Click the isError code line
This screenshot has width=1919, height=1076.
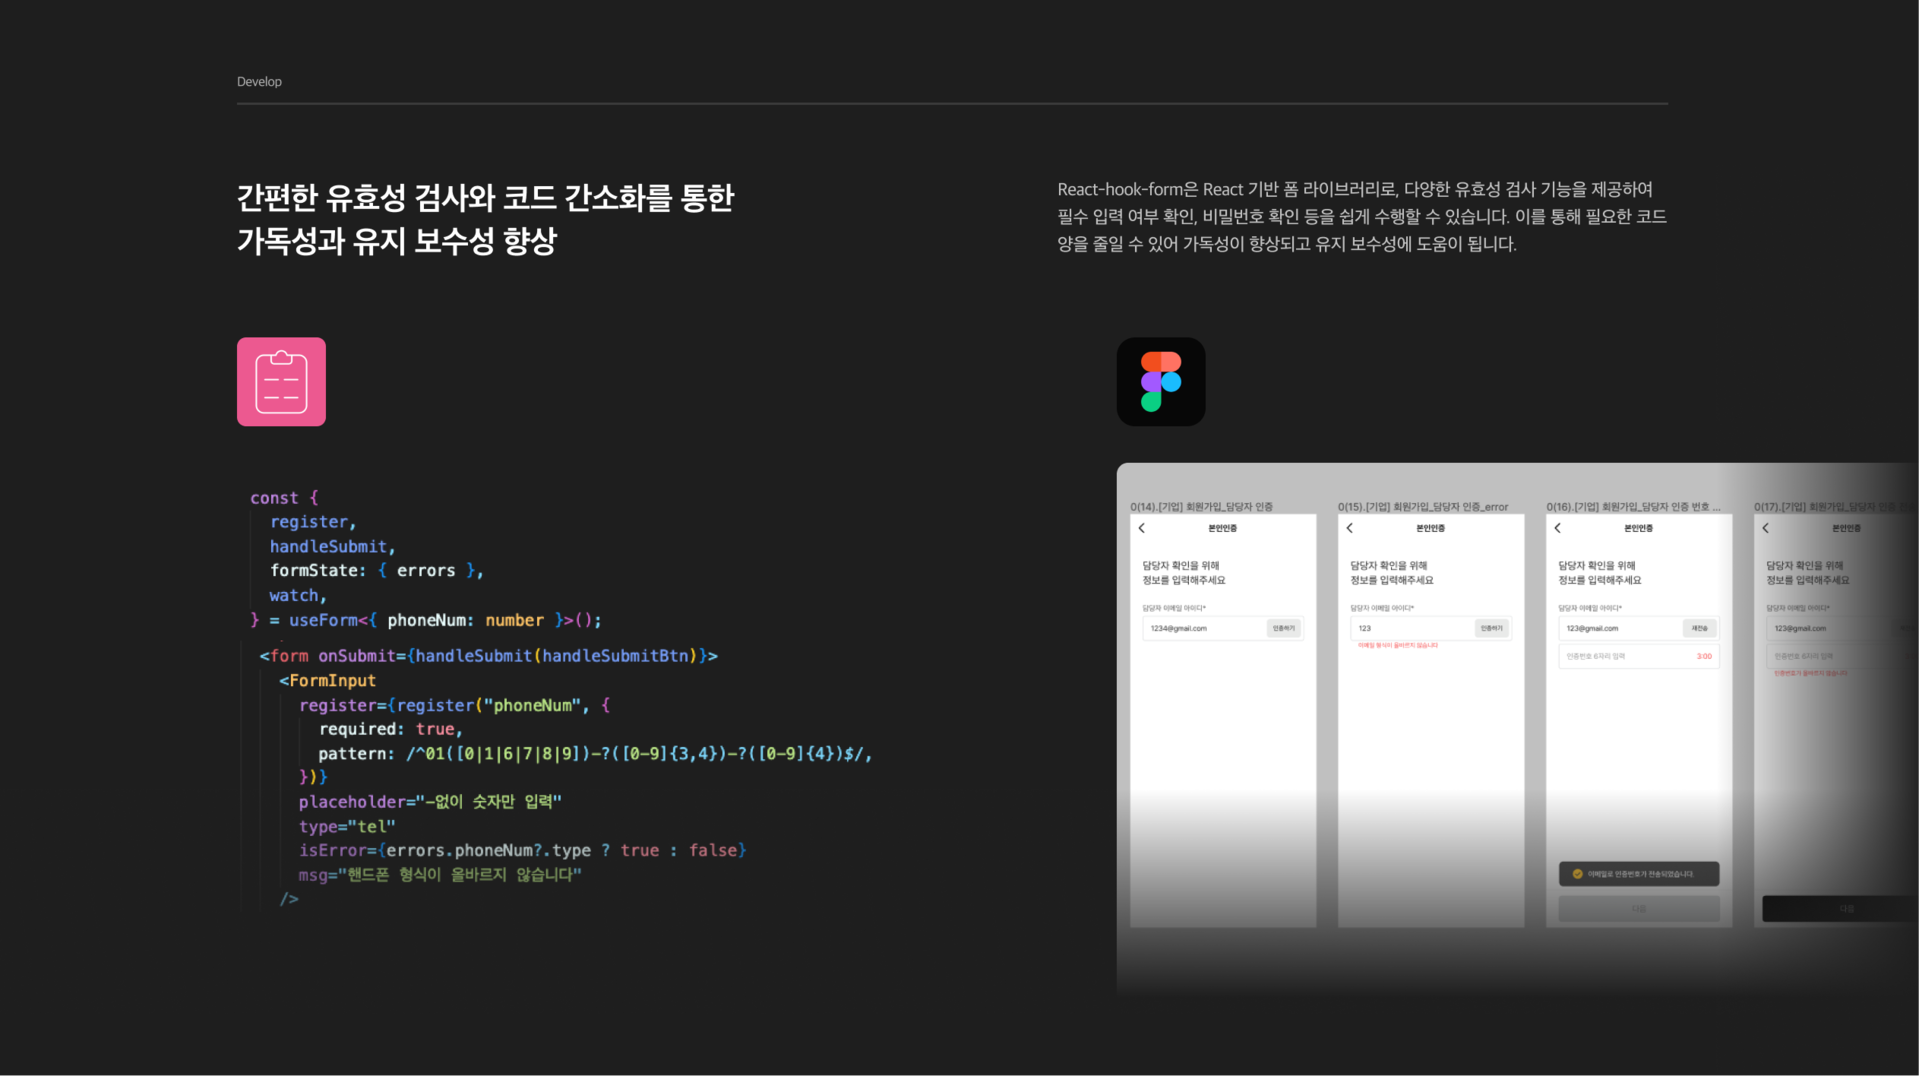coord(523,850)
